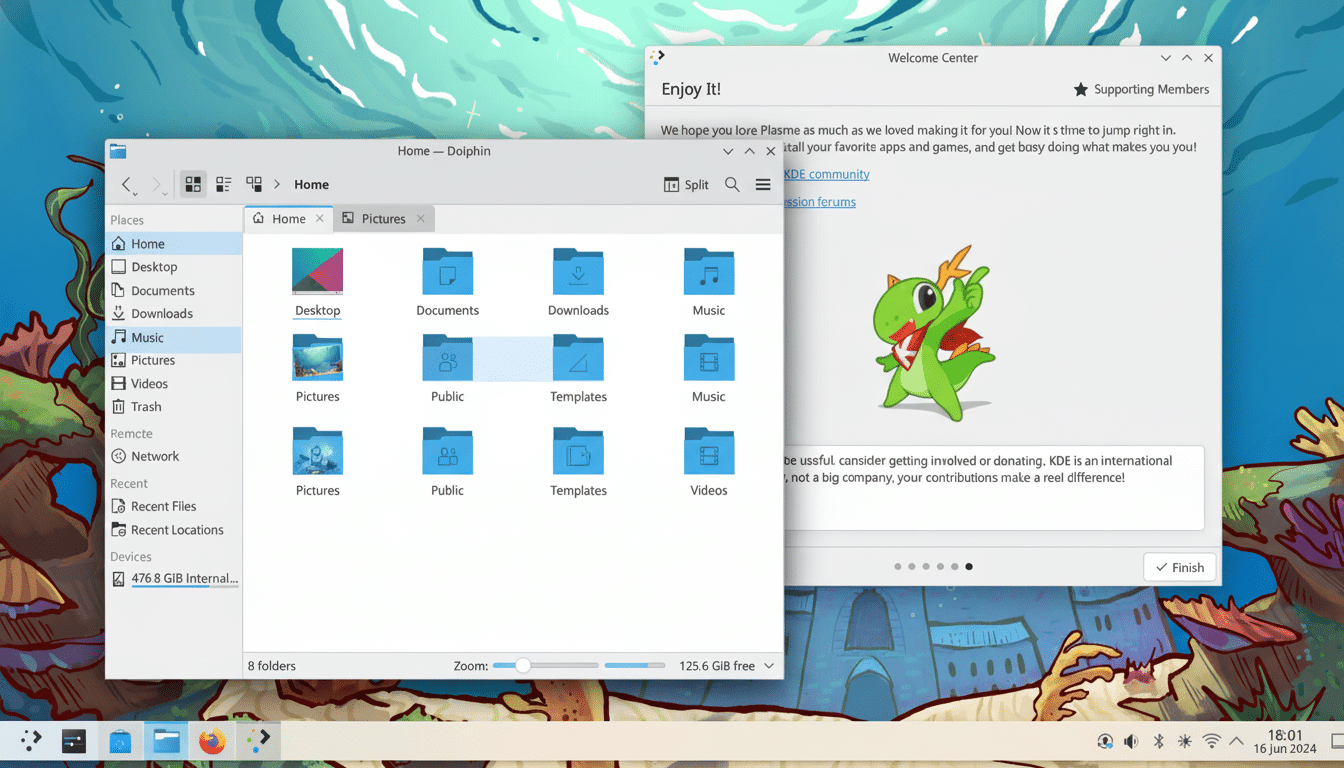Click the Finish button in Welcome Center
The height and width of the screenshot is (768, 1344).
point(1179,567)
